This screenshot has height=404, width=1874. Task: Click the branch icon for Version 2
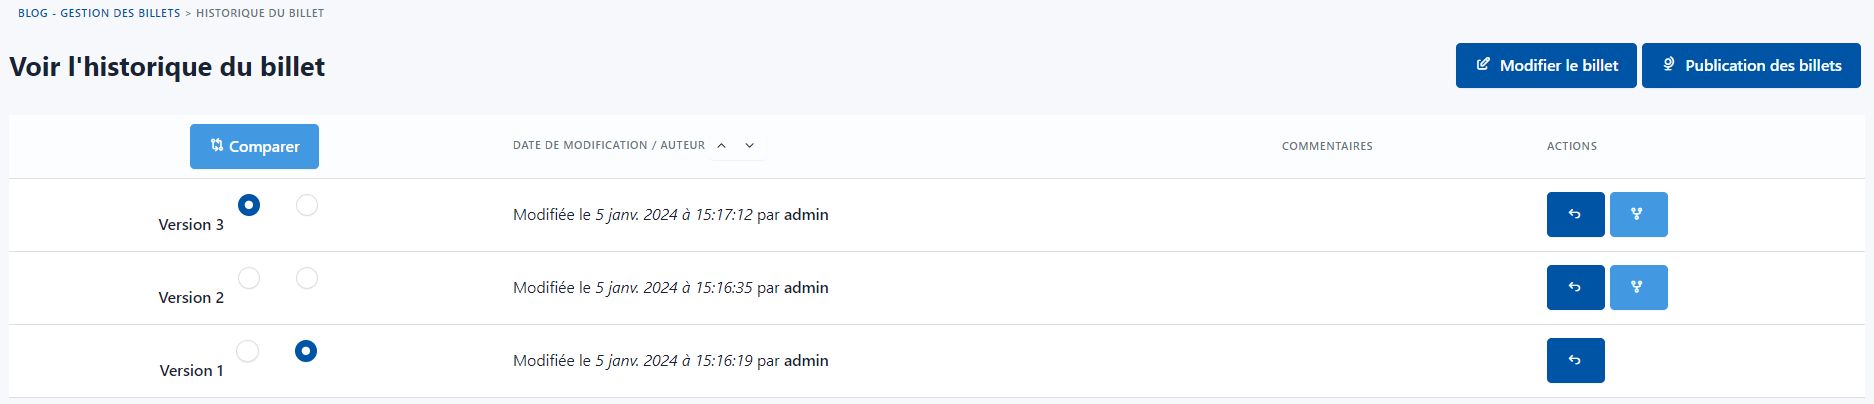click(1638, 287)
